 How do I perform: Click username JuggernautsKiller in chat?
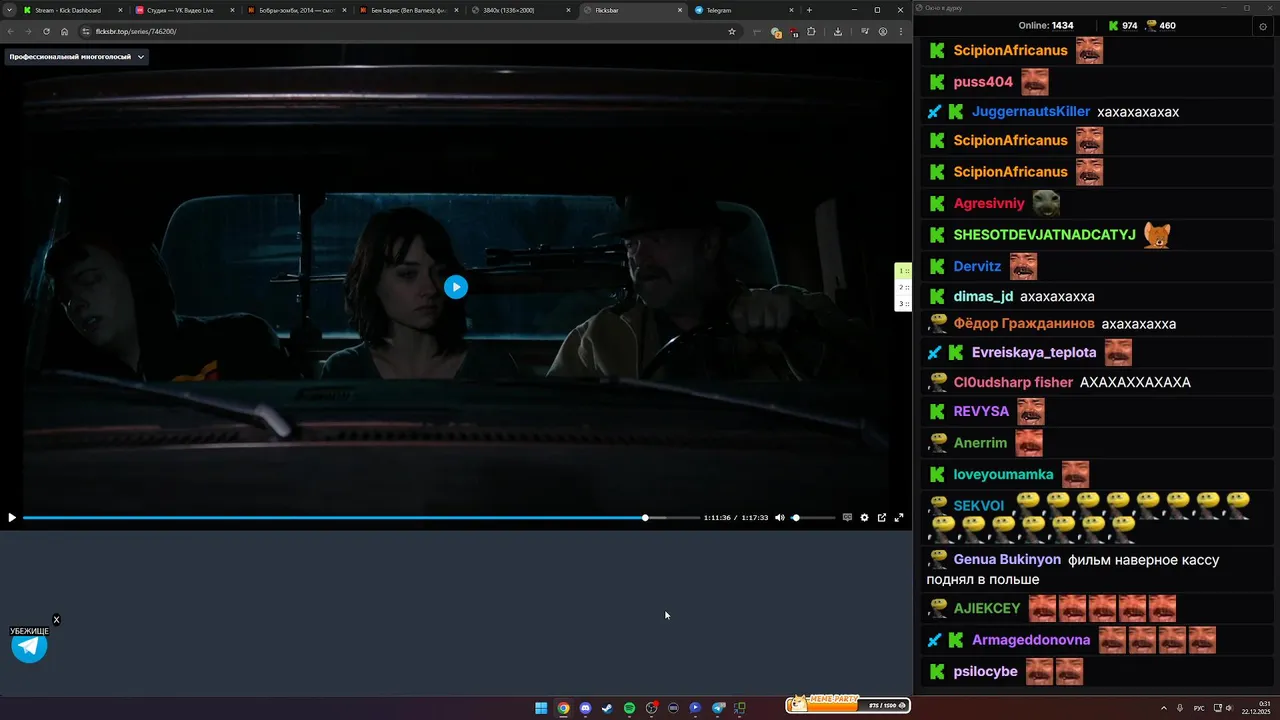pos(1031,112)
